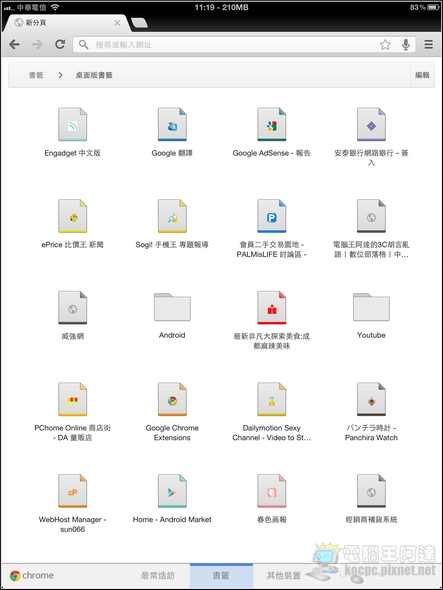Reload the page with the refresh icon

click(x=60, y=44)
